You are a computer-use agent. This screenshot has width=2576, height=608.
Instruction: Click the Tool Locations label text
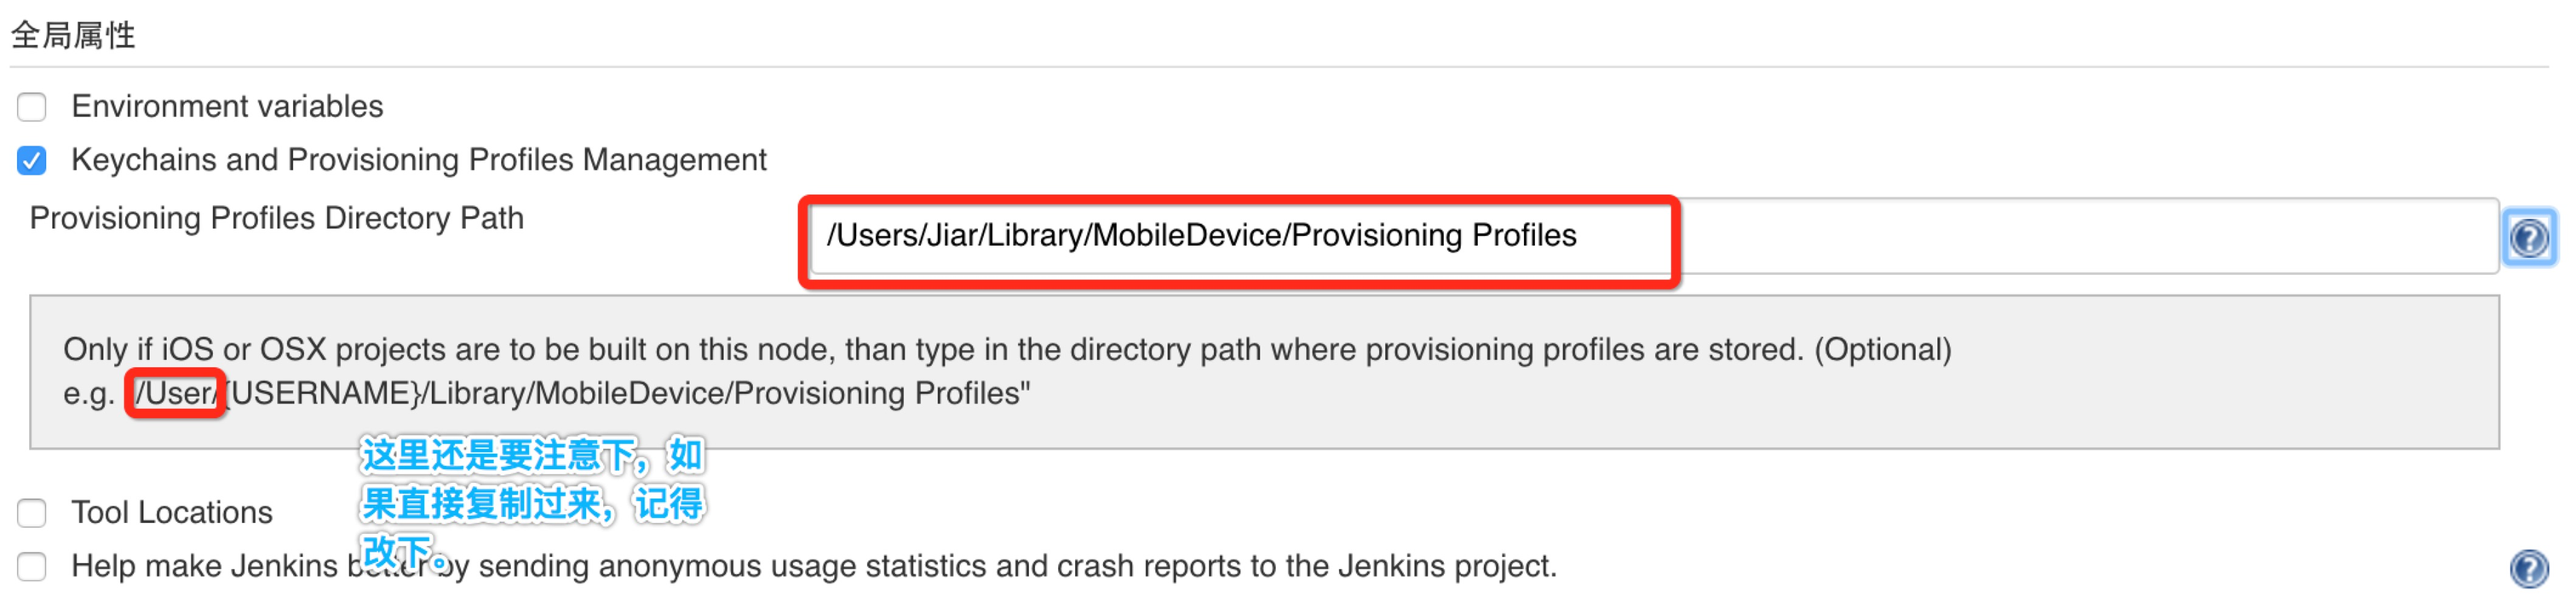click(x=172, y=512)
